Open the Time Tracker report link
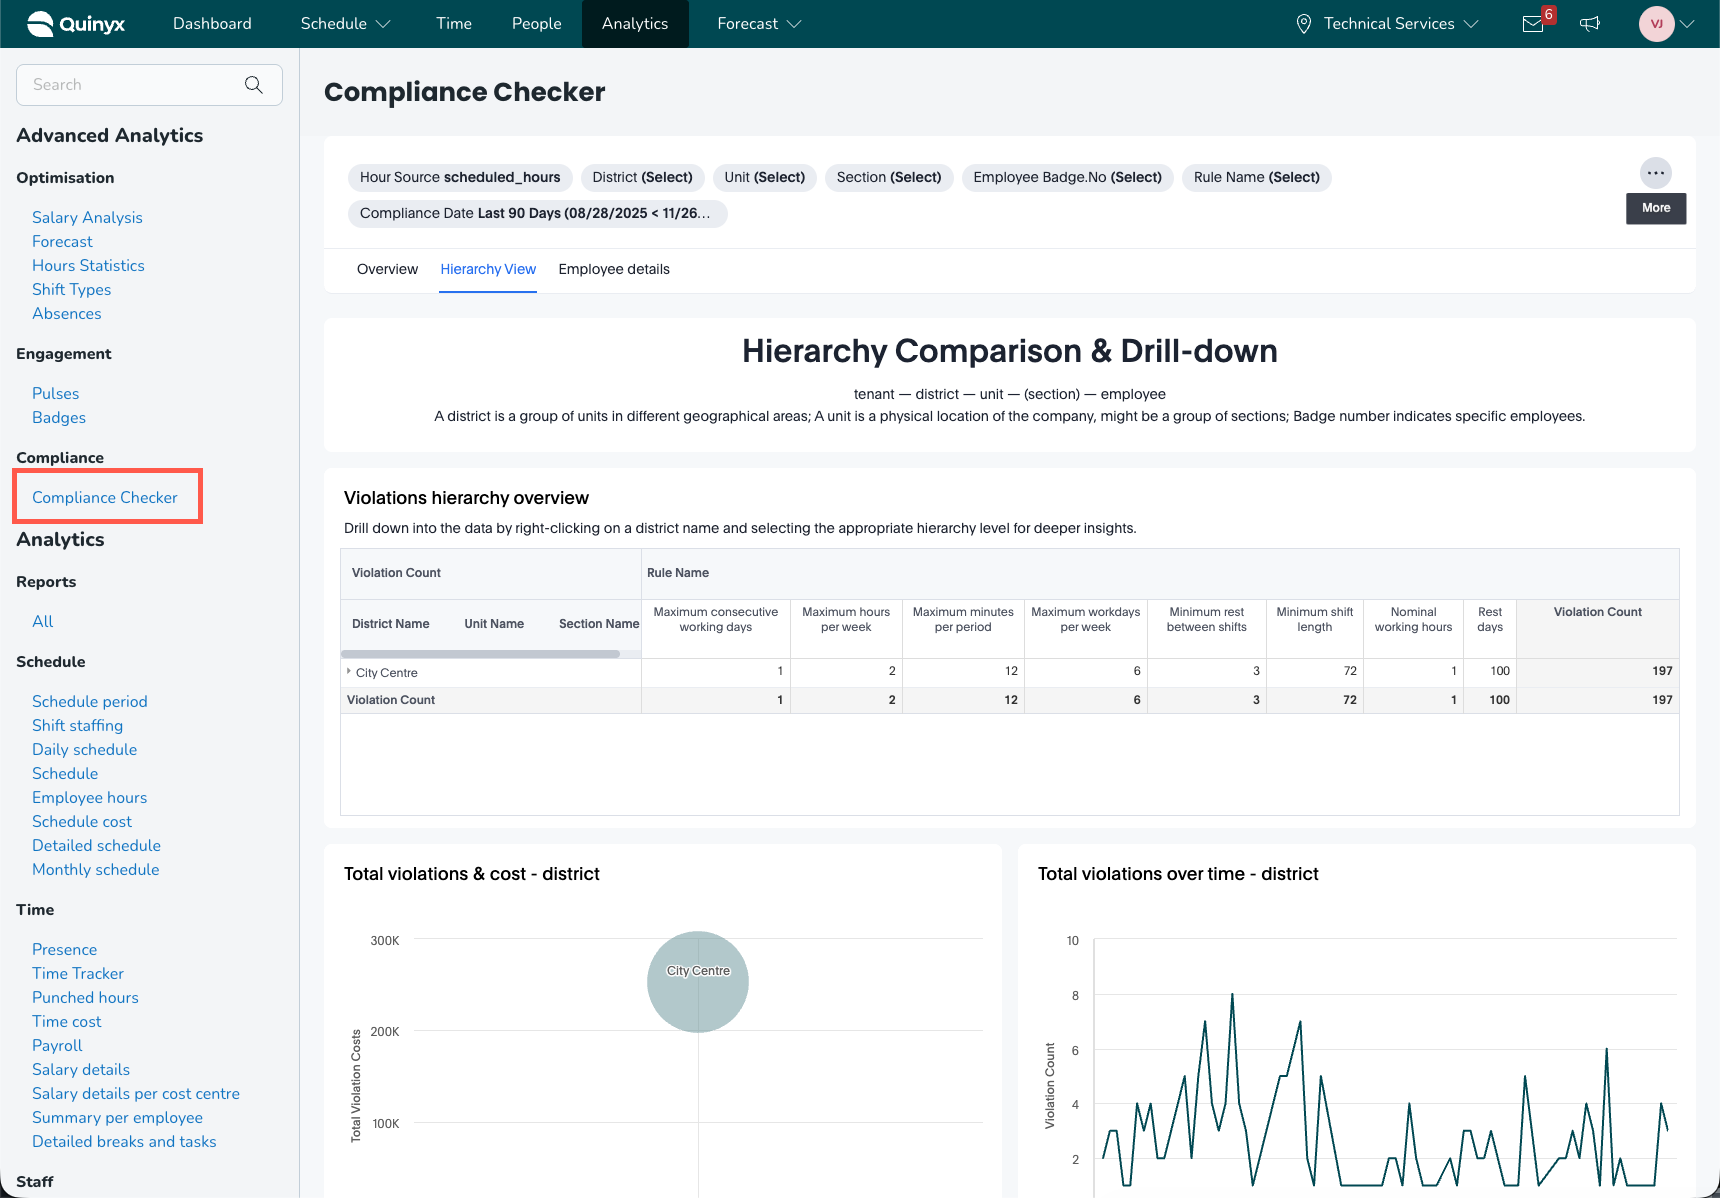1720x1198 pixels. [78, 974]
